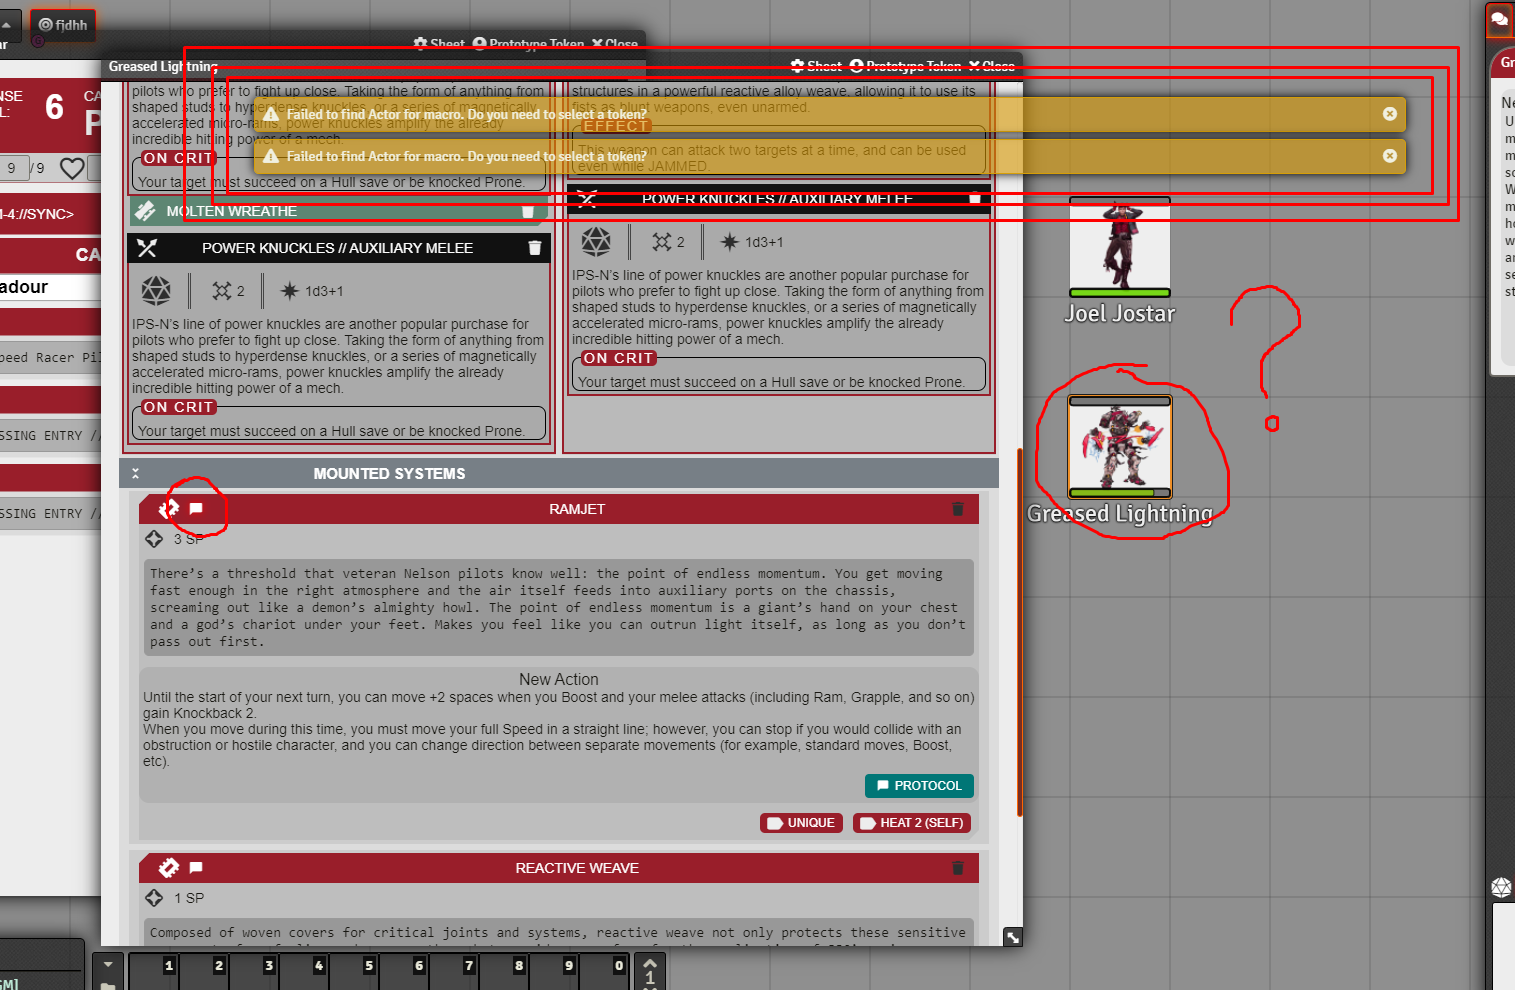Dismiss the lower 'Failed to find Actor' notification
This screenshot has height=990, width=1515.
click(1389, 156)
